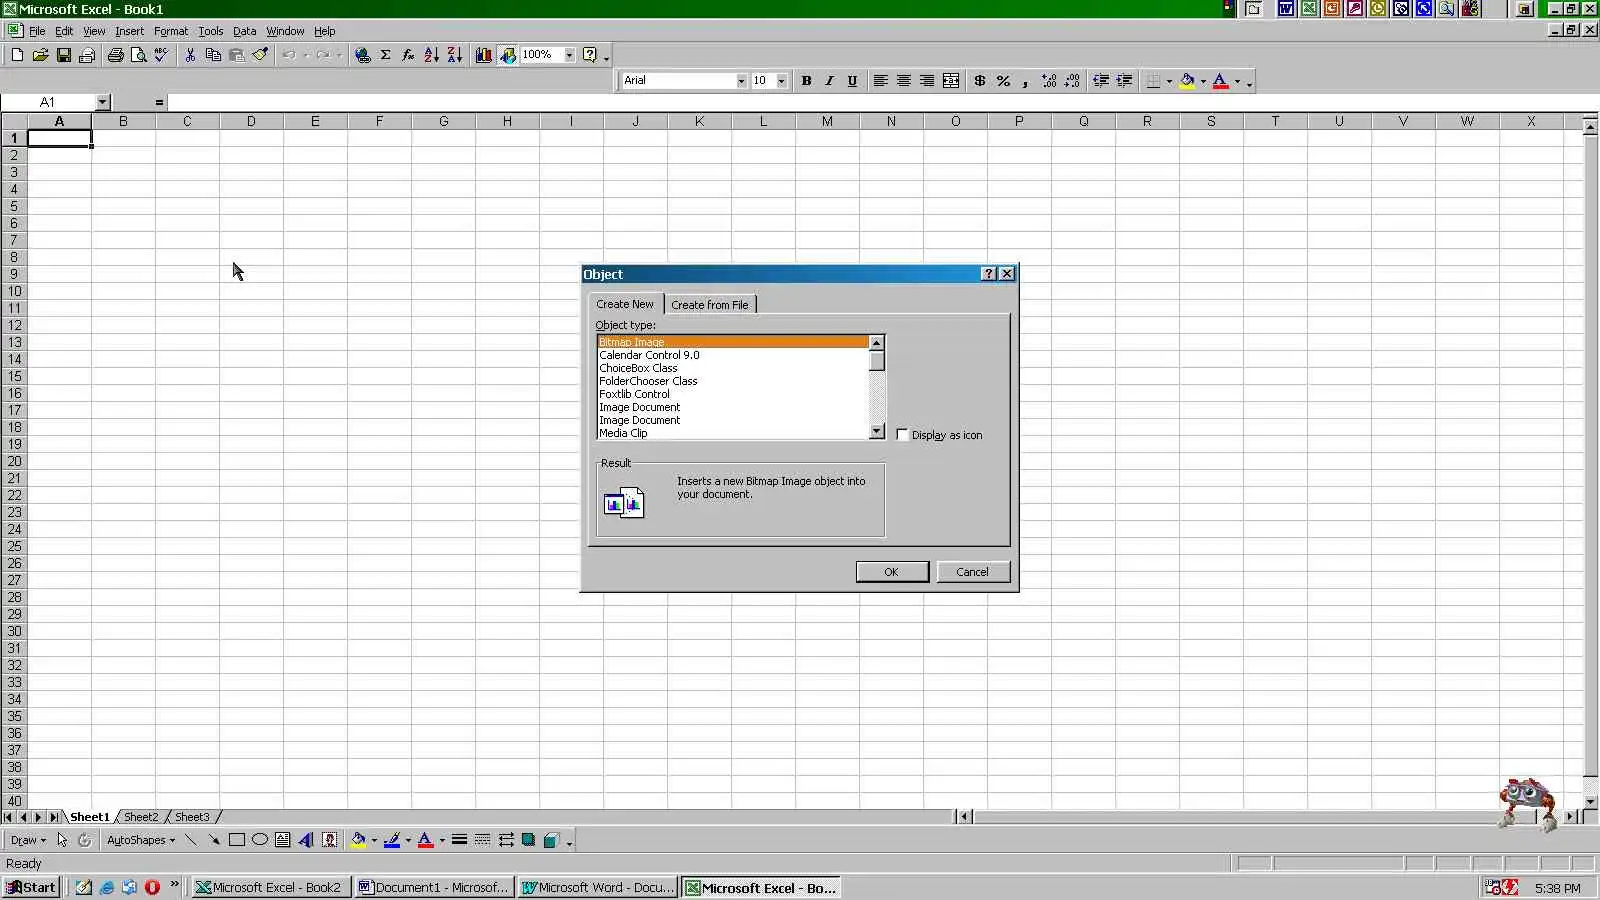Click the Insert Hyperlink globe icon
Image resolution: width=1600 pixels, height=900 pixels.
pos(362,55)
